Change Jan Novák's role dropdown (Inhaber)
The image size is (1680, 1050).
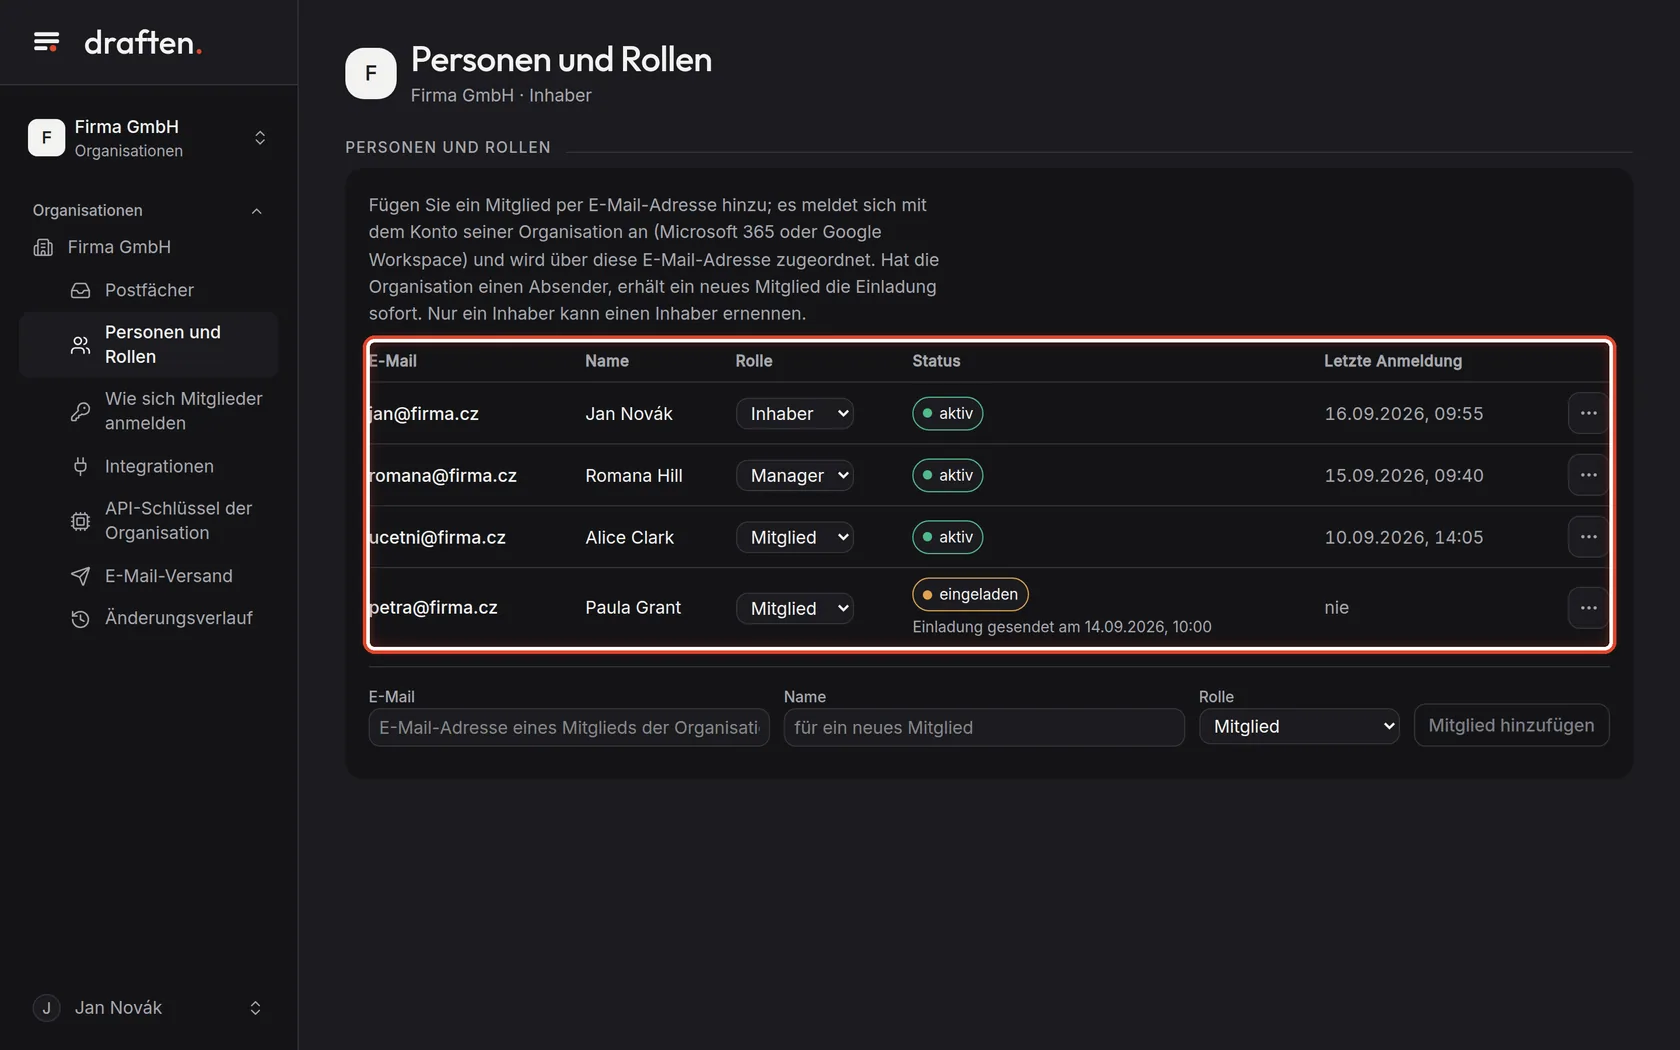pyautogui.click(x=795, y=414)
